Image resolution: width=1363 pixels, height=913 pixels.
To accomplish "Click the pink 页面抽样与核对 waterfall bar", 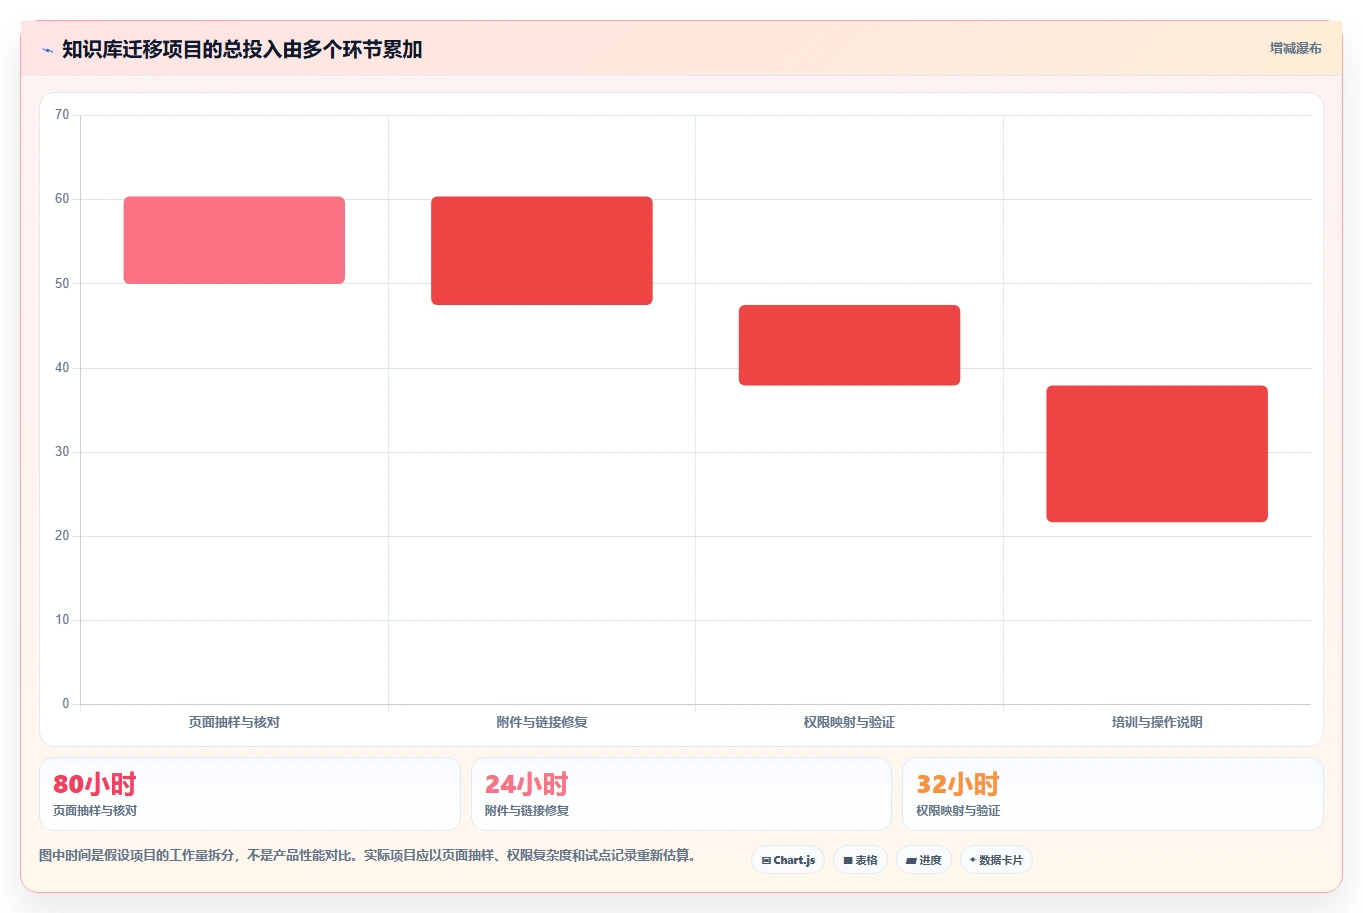I will (x=234, y=240).
